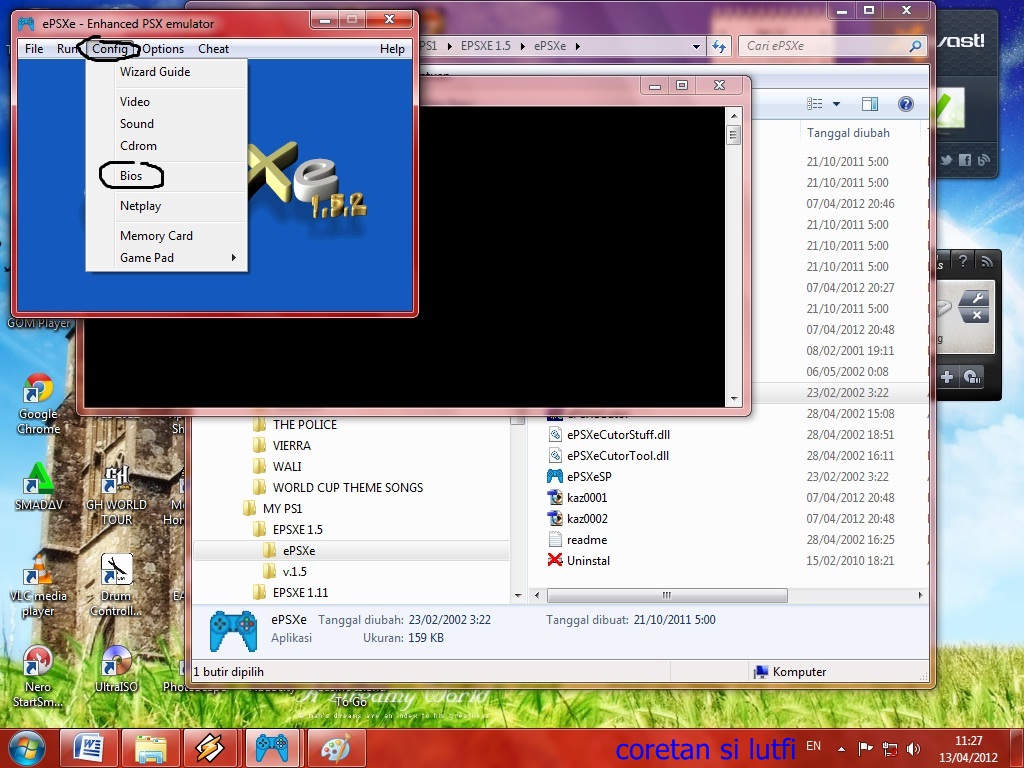
Task: Open the Winamp lightning taskbar icon
Action: 210,748
